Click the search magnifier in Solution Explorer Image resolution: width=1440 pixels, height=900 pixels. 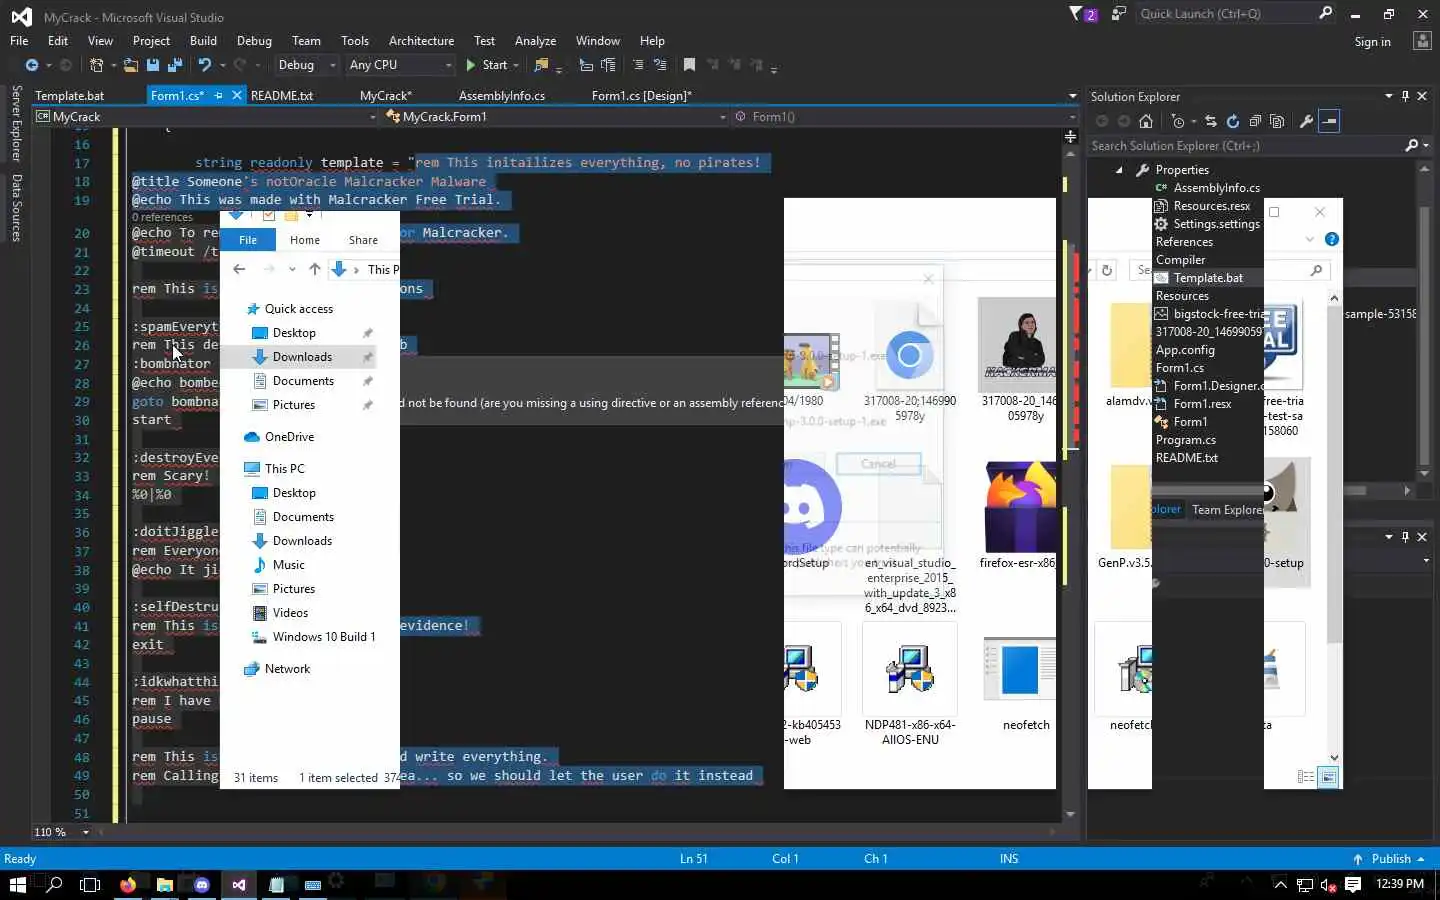coord(1412,146)
